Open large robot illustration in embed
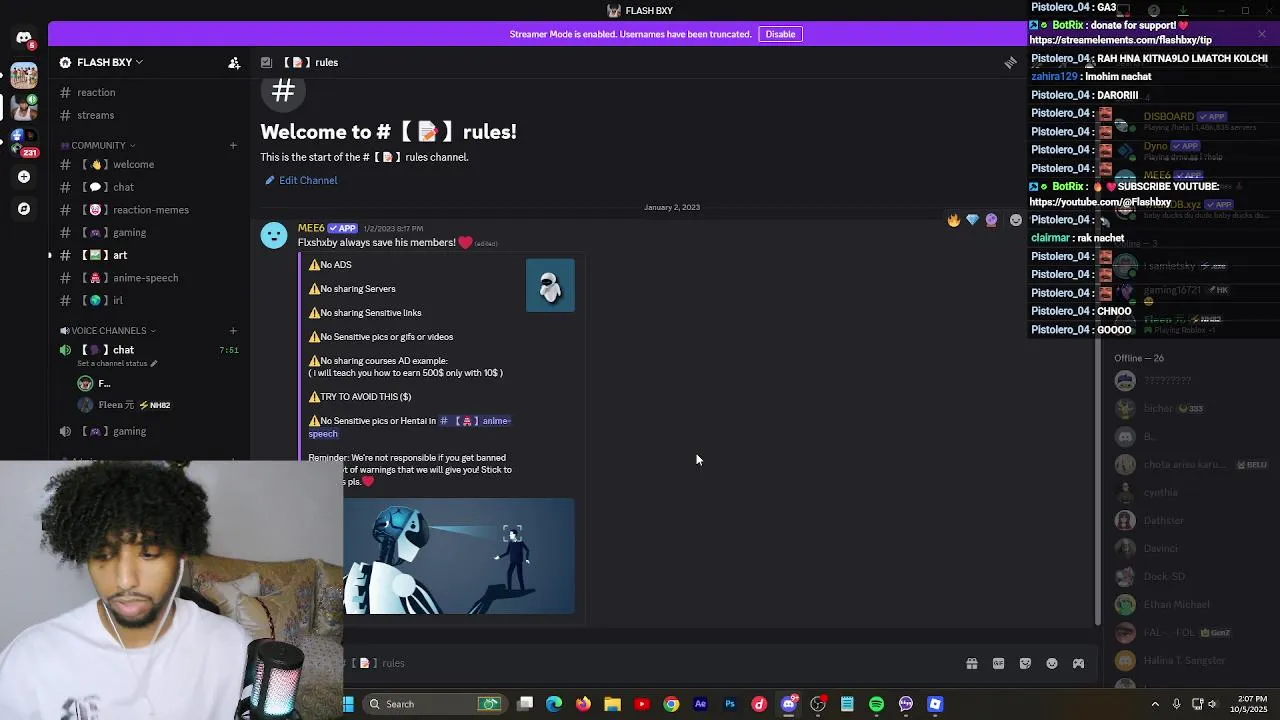This screenshot has width=1280, height=720. (459, 557)
